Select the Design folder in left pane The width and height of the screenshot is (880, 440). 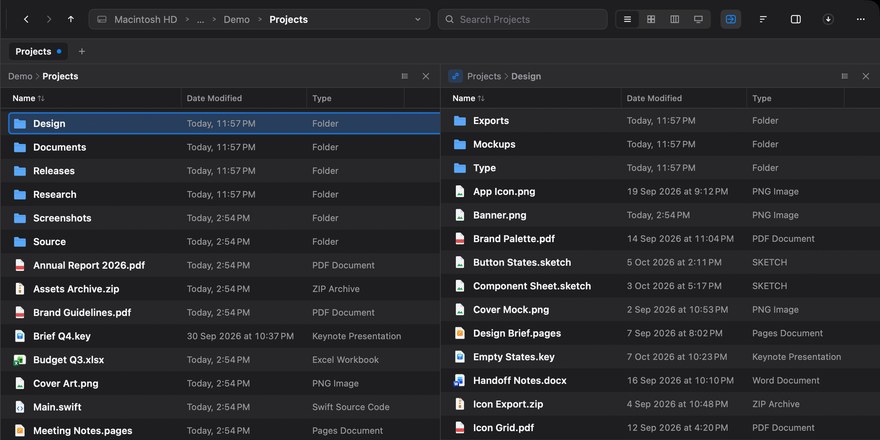pyautogui.click(x=224, y=123)
